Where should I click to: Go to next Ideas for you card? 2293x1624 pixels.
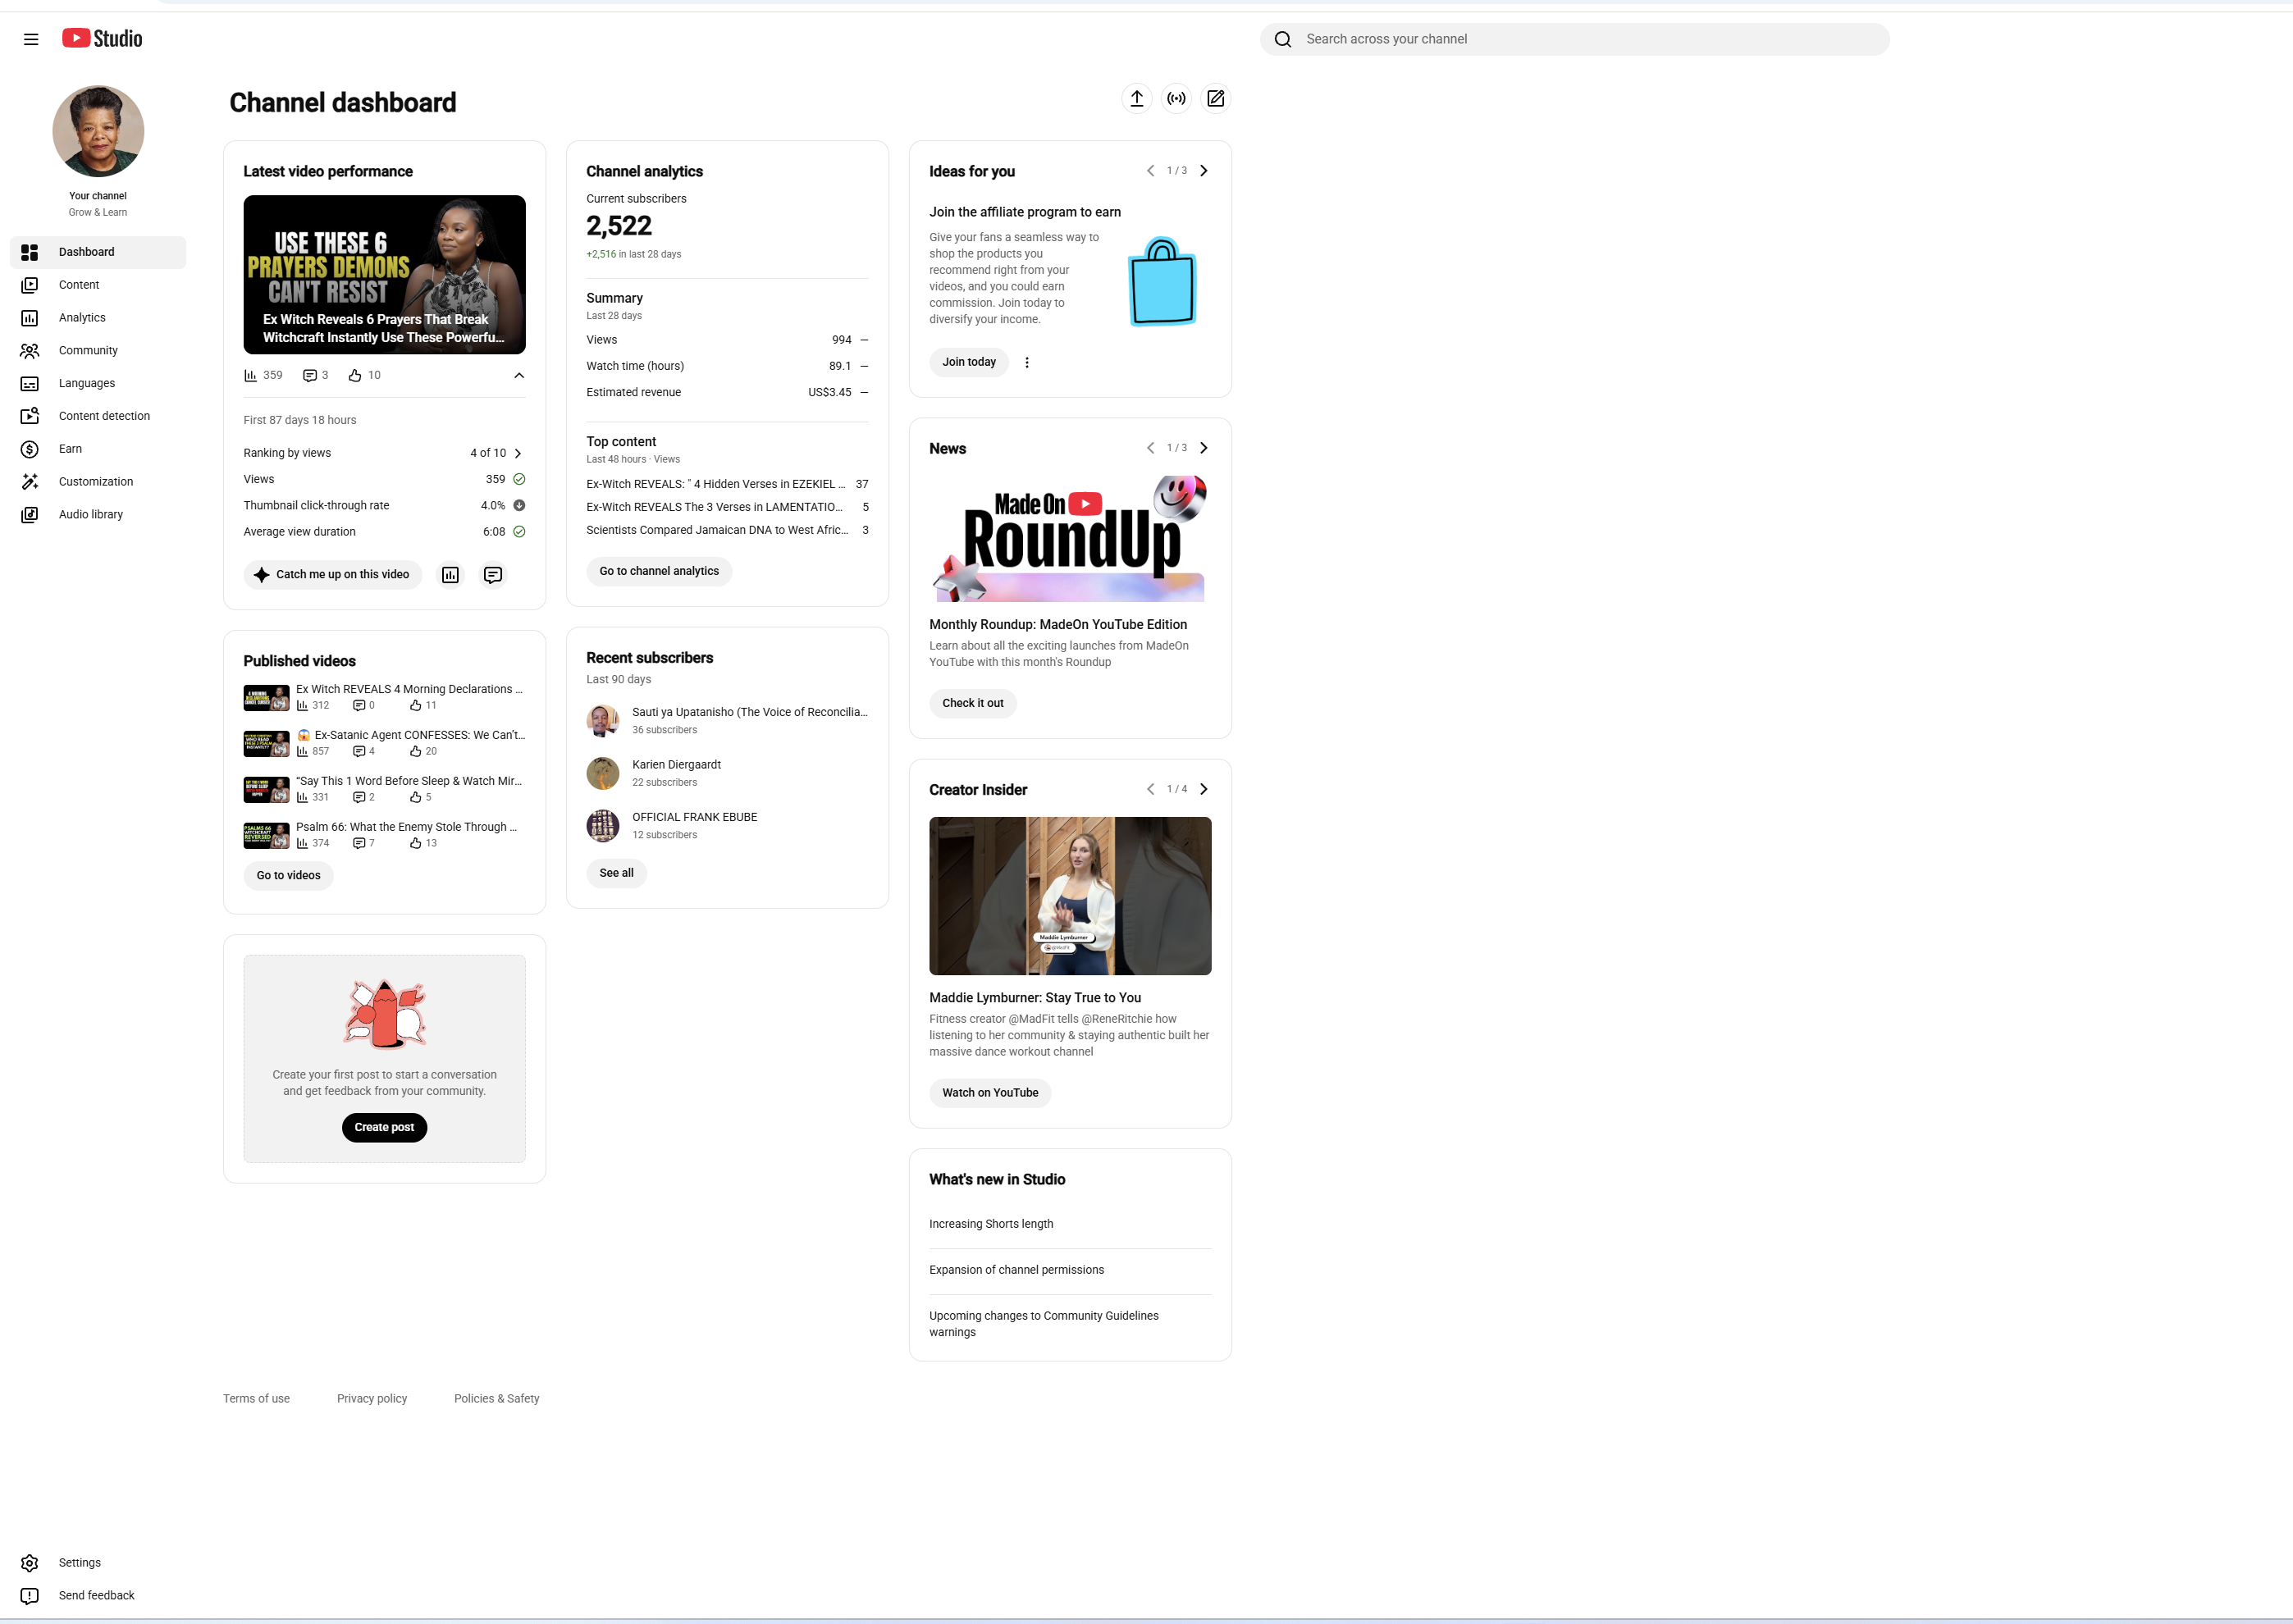pos(1204,171)
